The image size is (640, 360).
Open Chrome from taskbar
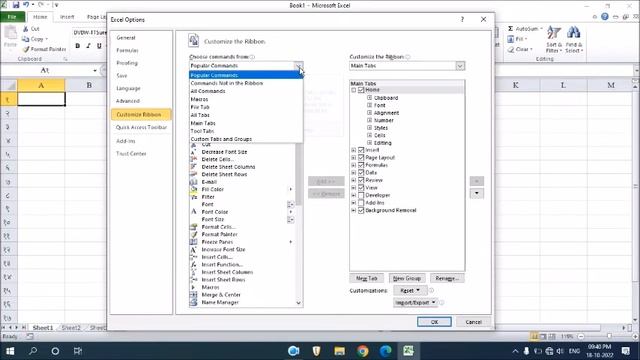pos(362,351)
